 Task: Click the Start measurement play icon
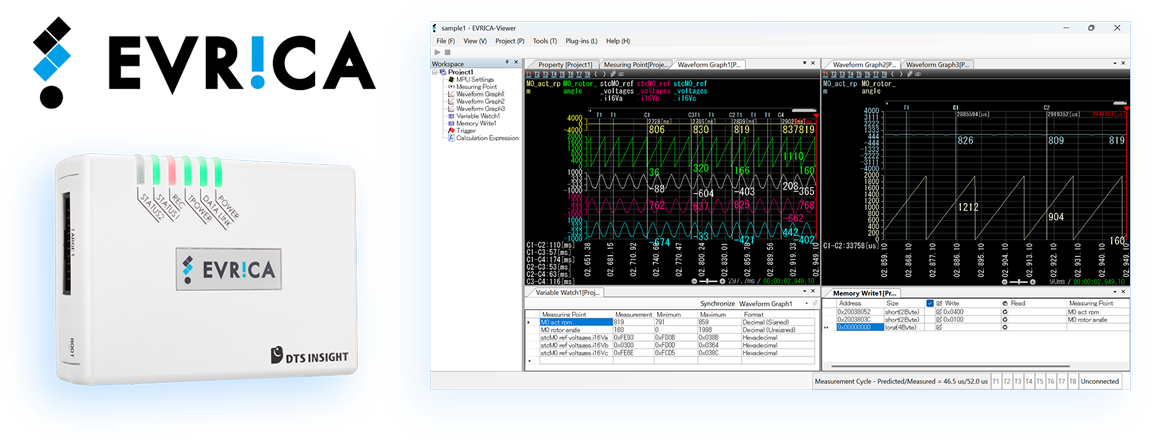pos(439,52)
